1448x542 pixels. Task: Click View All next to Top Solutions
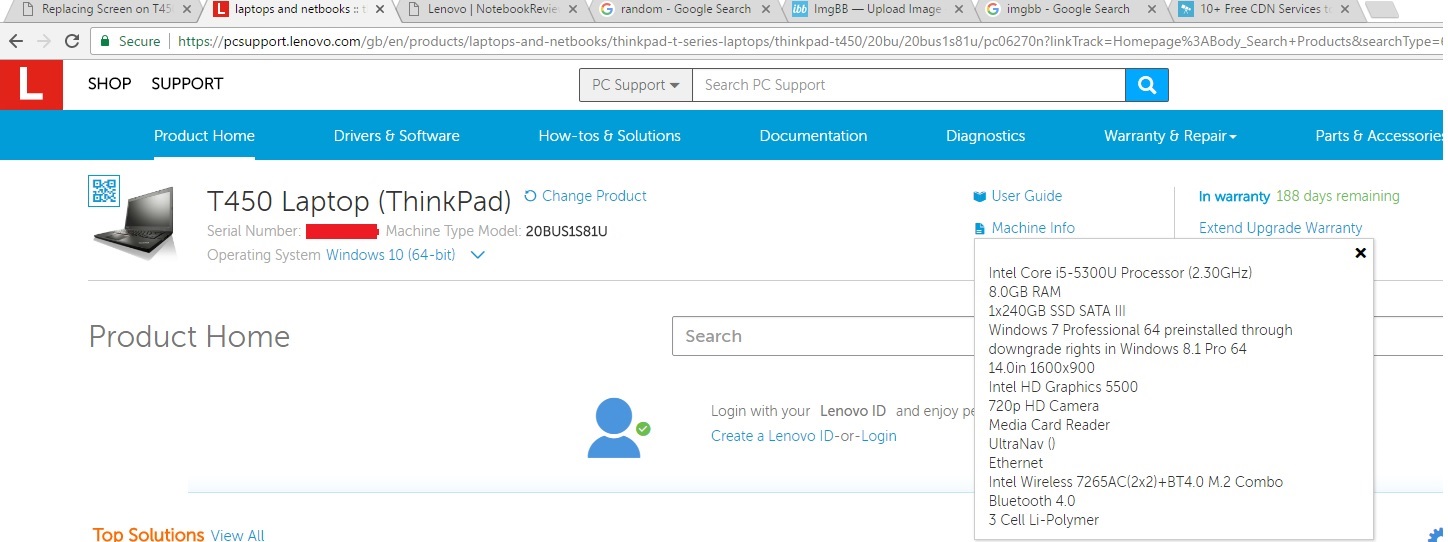click(237, 536)
